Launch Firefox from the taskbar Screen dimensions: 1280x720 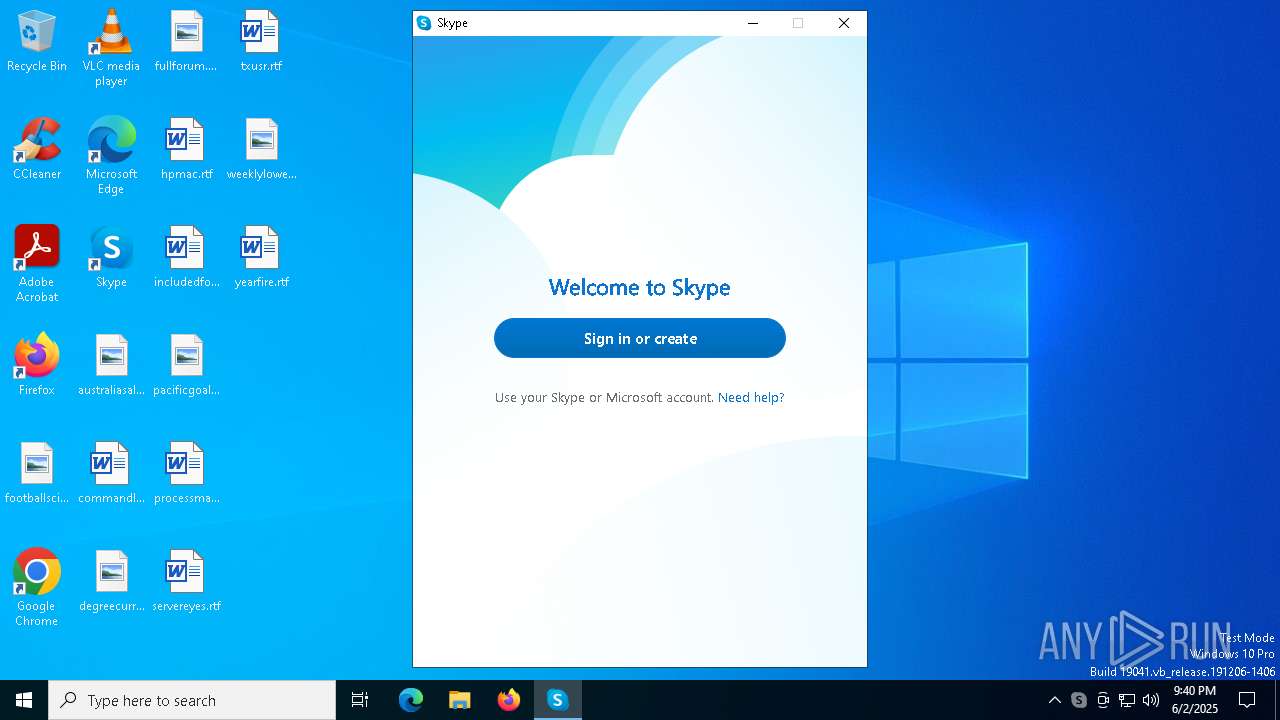[x=509, y=700]
